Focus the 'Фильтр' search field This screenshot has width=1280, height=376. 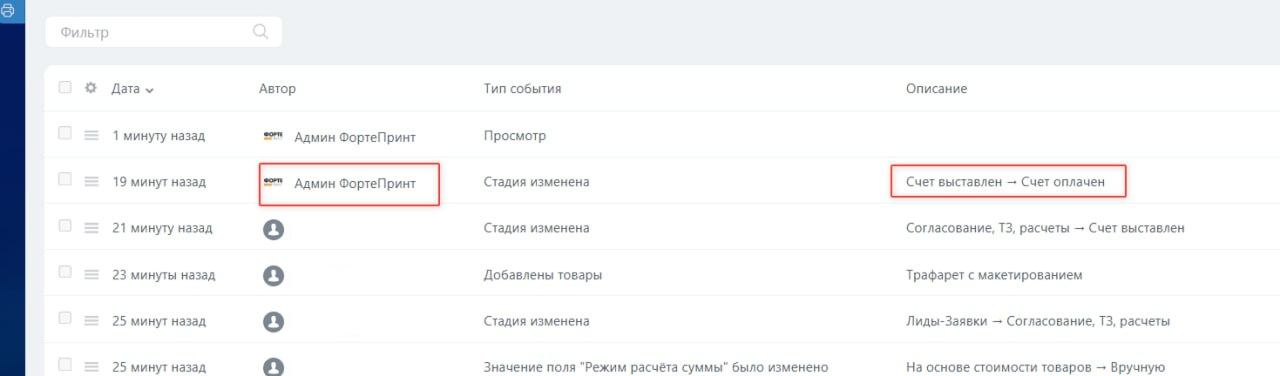pyautogui.click(x=163, y=32)
